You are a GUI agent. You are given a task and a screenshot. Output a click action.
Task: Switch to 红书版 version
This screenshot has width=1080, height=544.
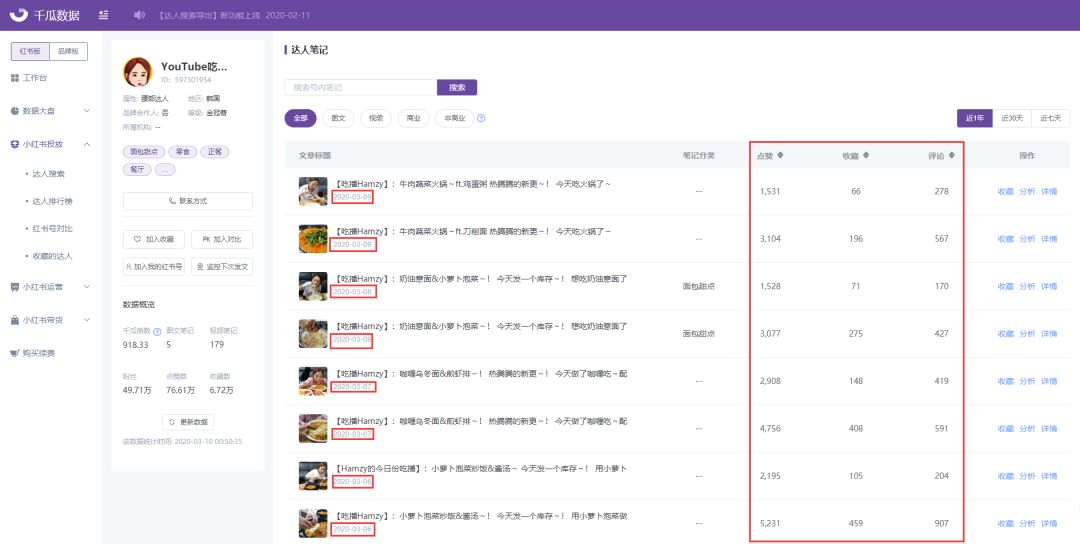click(30, 51)
